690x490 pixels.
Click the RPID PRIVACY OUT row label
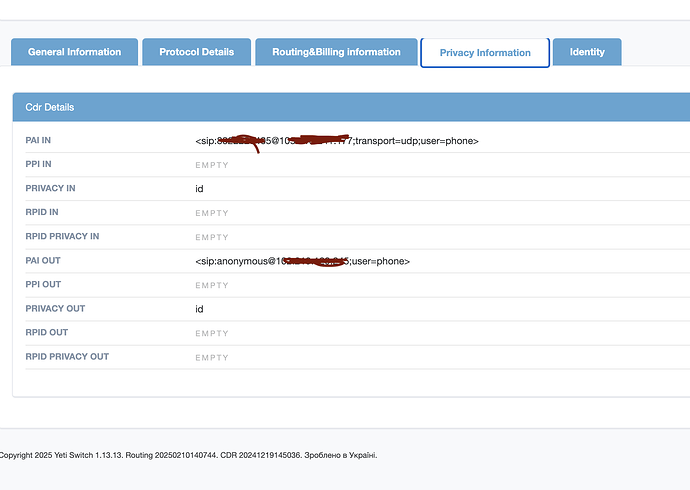[67, 356]
